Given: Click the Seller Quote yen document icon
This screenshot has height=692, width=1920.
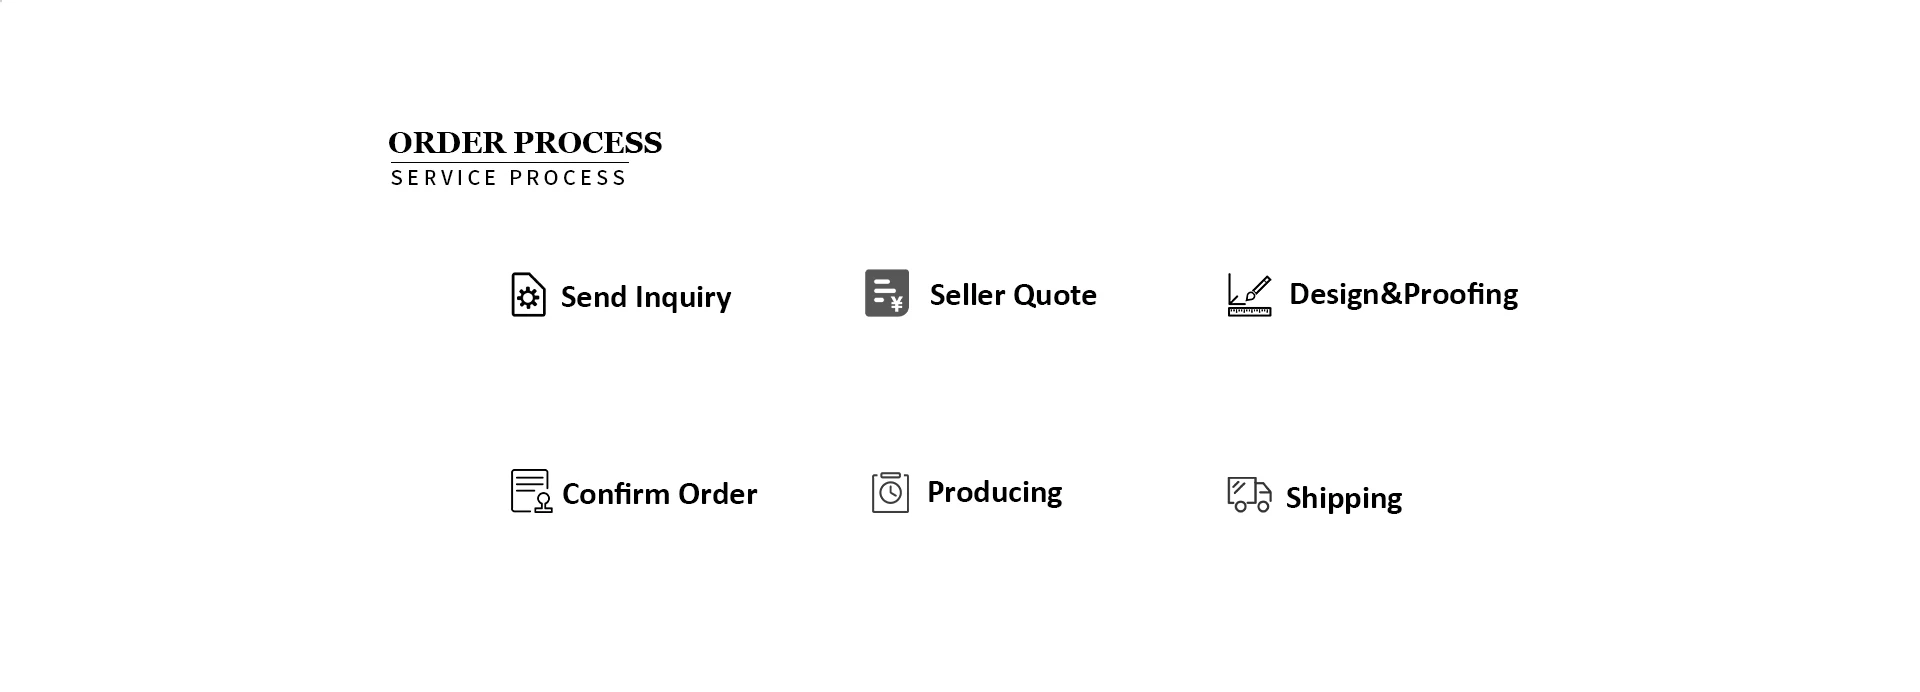Looking at the screenshot, I should (887, 293).
